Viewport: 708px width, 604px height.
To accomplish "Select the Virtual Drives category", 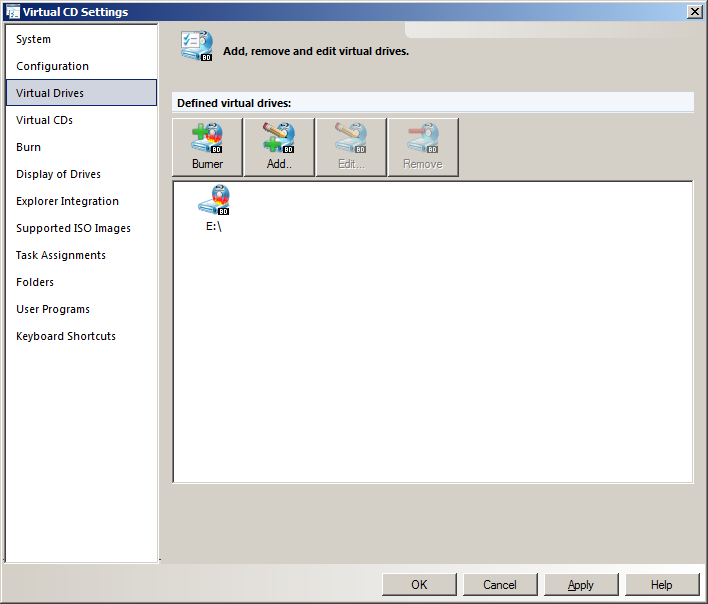I will pyautogui.click(x=82, y=93).
